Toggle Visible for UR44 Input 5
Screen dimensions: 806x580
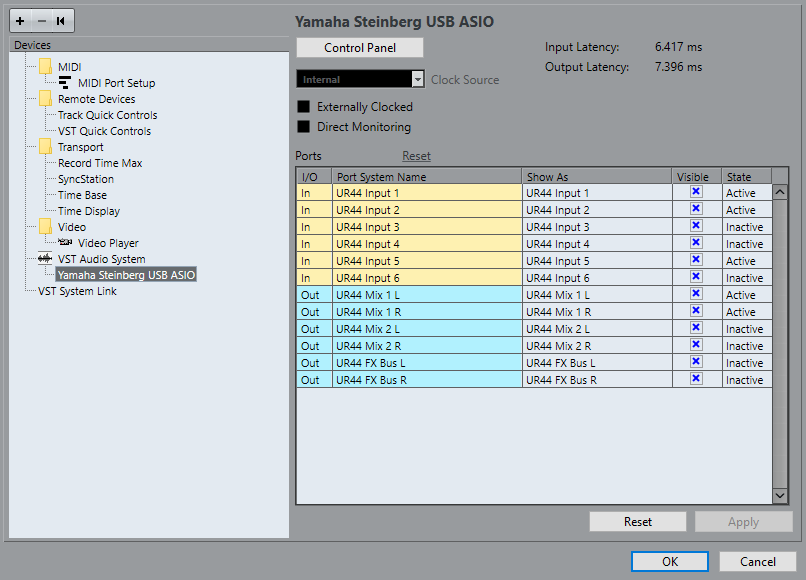coord(696,260)
